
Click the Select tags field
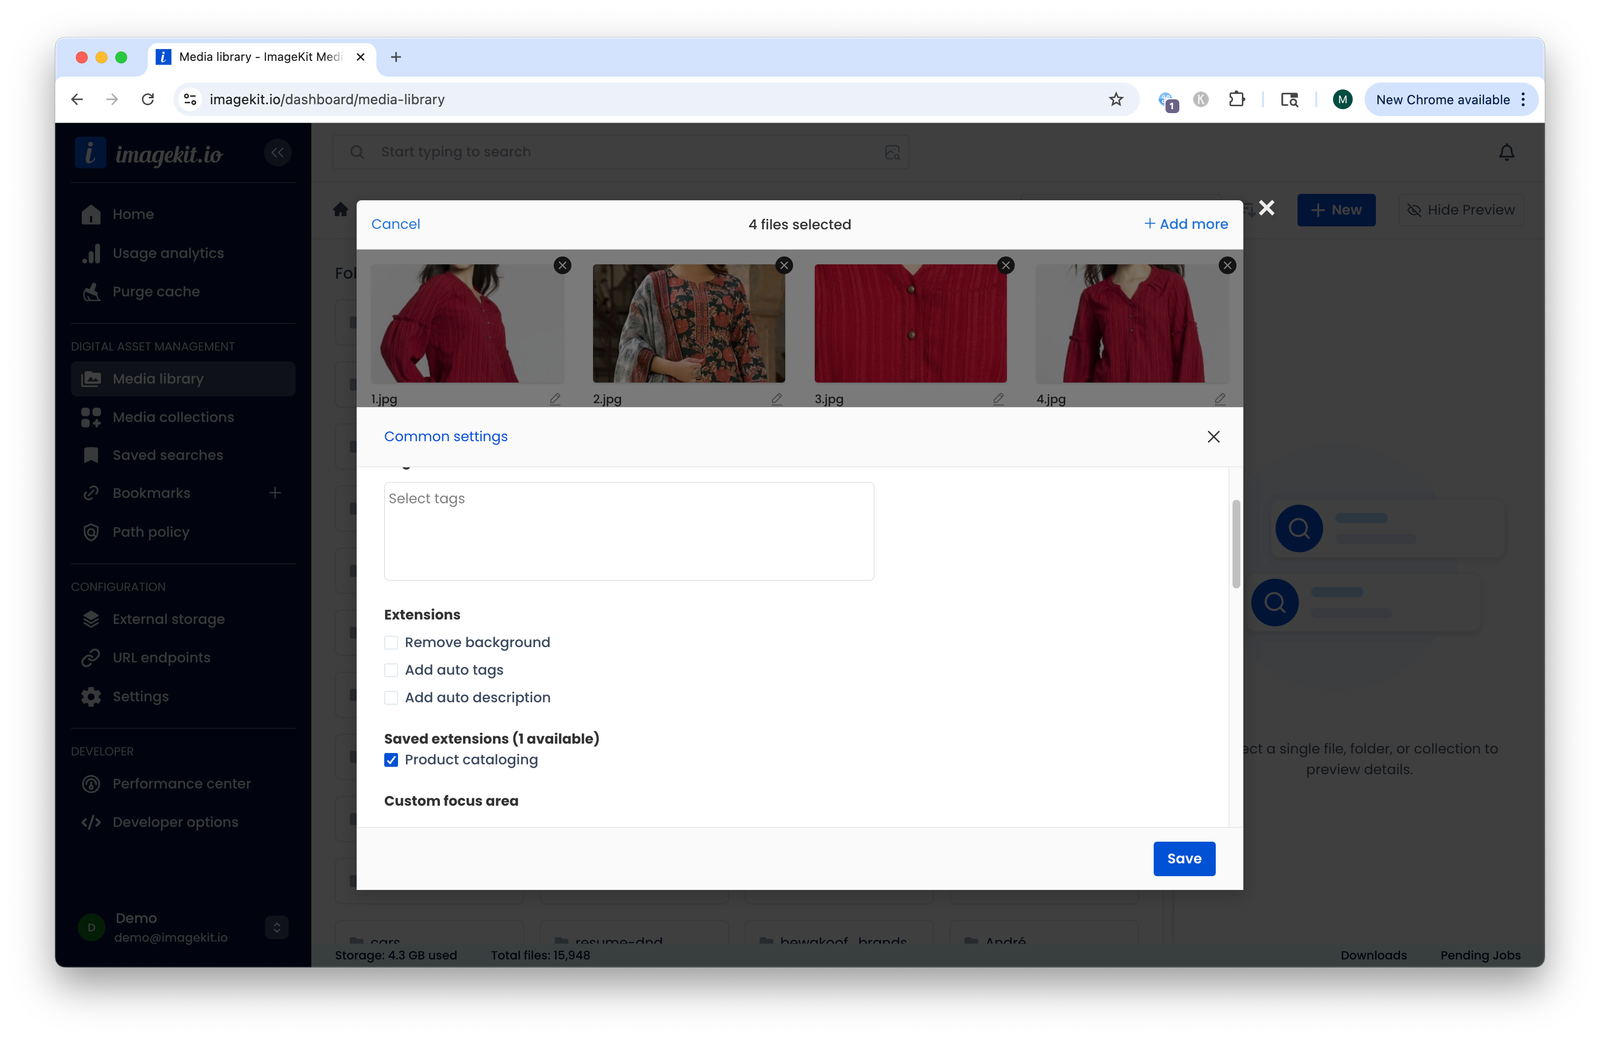tap(629, 531)
